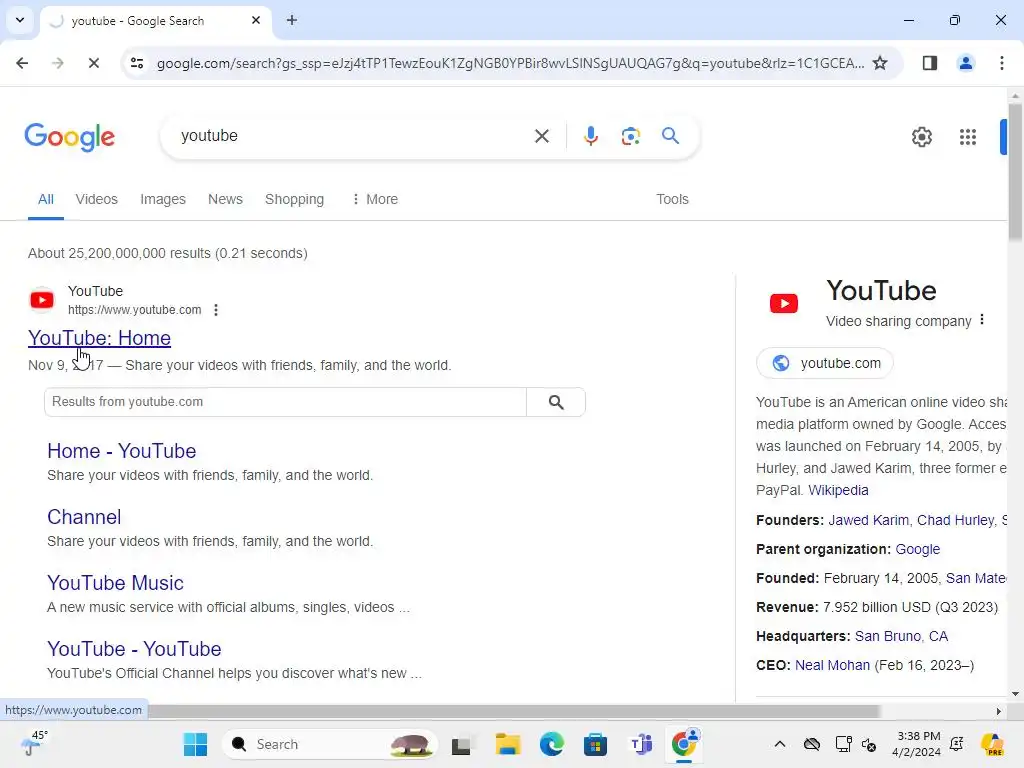Open the clock showing 3:38 PM
1024x768 pixels.
[917, 744]
